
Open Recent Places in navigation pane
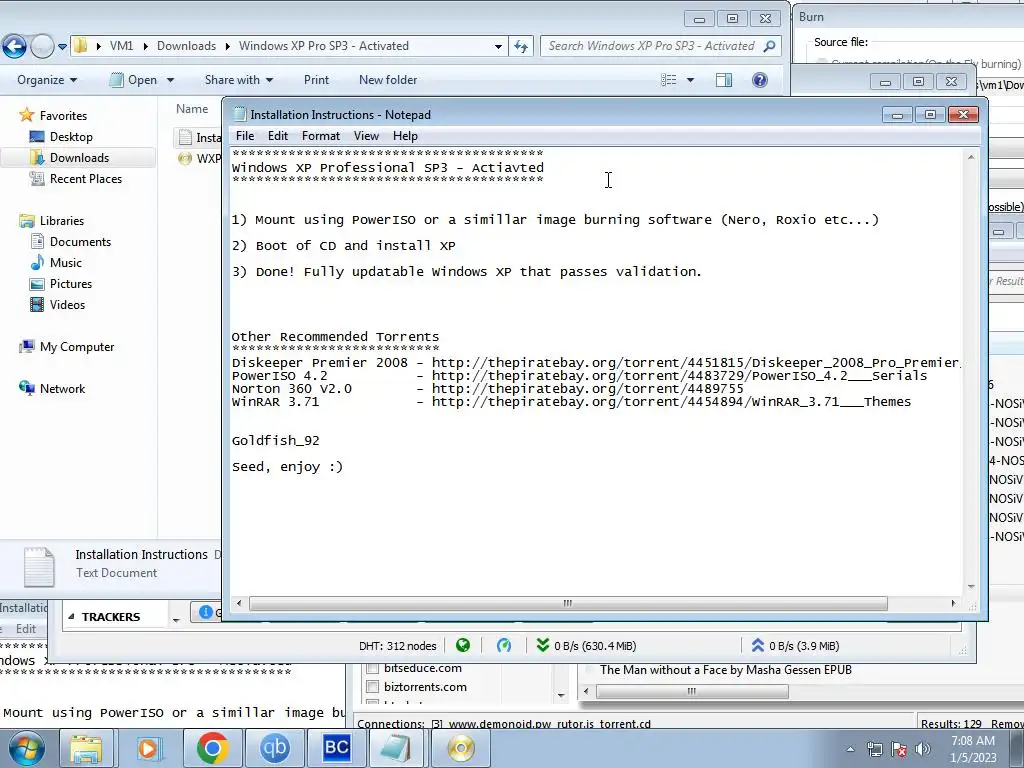tap(86, 178)
